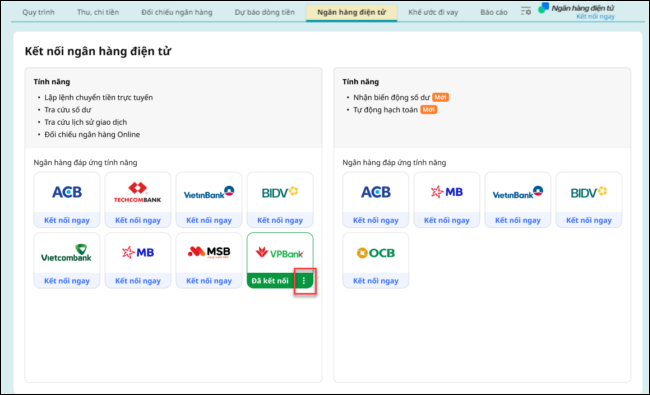Open the three-dot menu on VPBank card
The image size is (650, 395).
[x=304, y=281]
